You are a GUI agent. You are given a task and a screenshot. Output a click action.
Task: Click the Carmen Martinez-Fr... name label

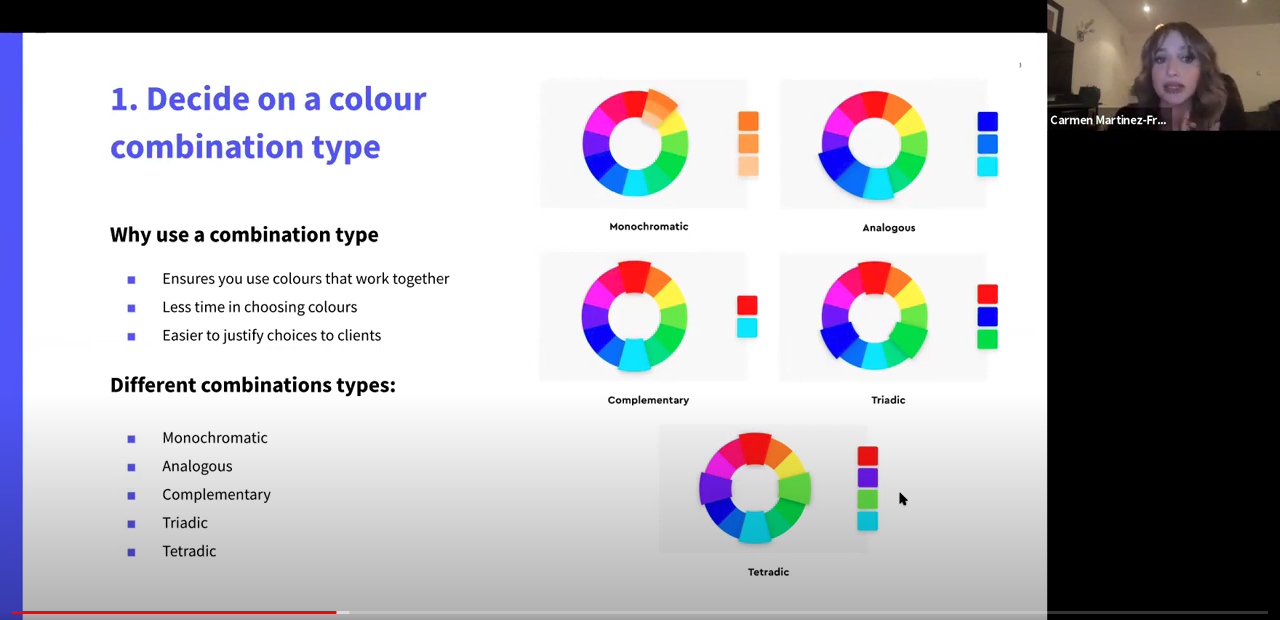1108,120
